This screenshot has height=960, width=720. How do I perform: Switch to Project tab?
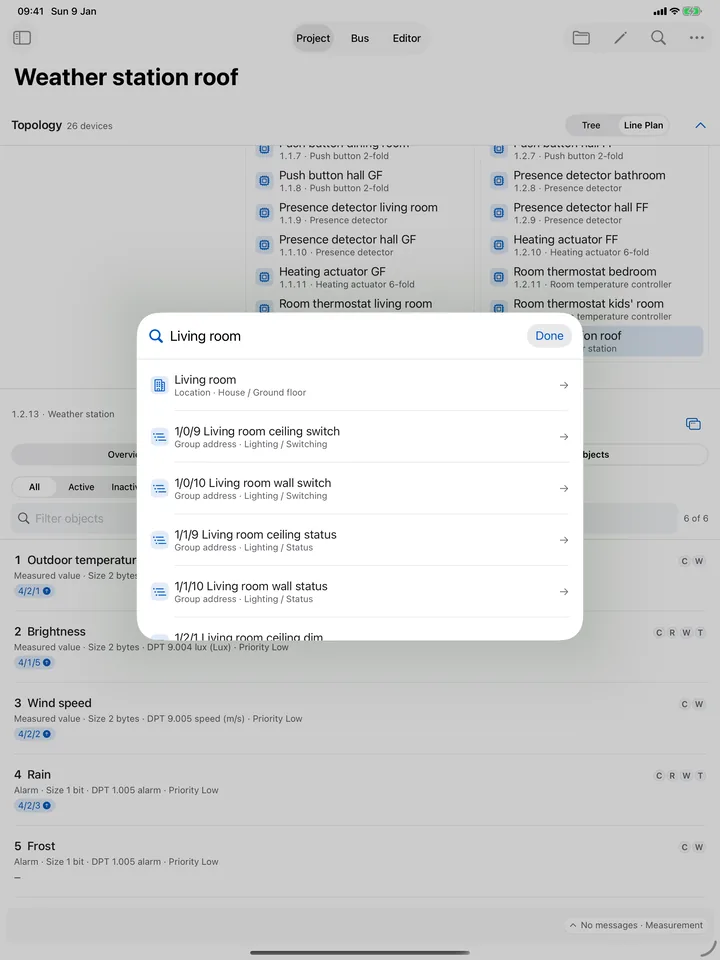[313, 38]
